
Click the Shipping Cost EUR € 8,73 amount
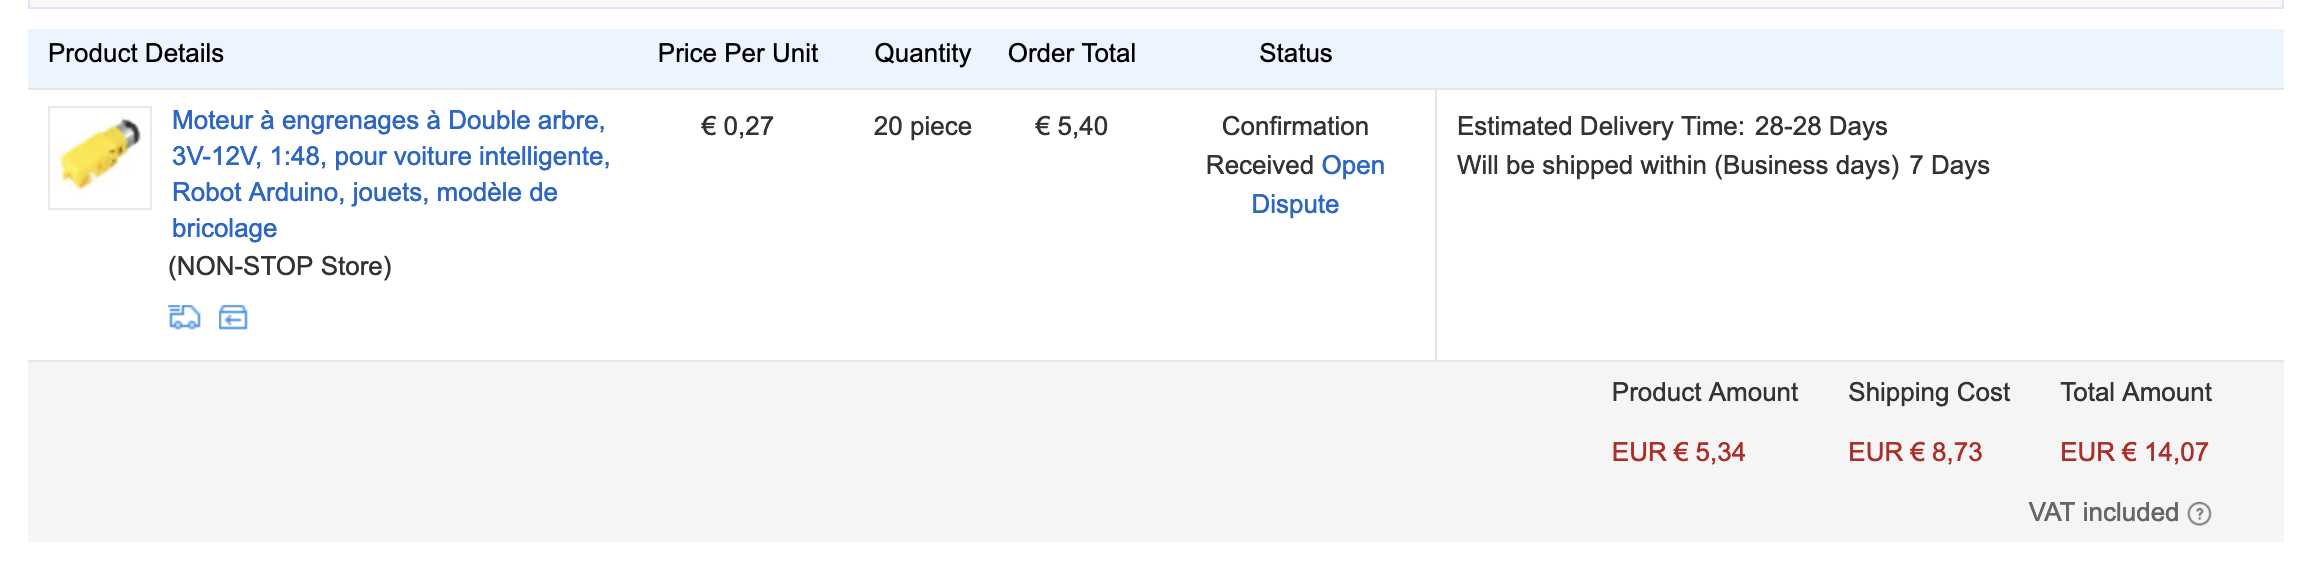[1915, 452]
